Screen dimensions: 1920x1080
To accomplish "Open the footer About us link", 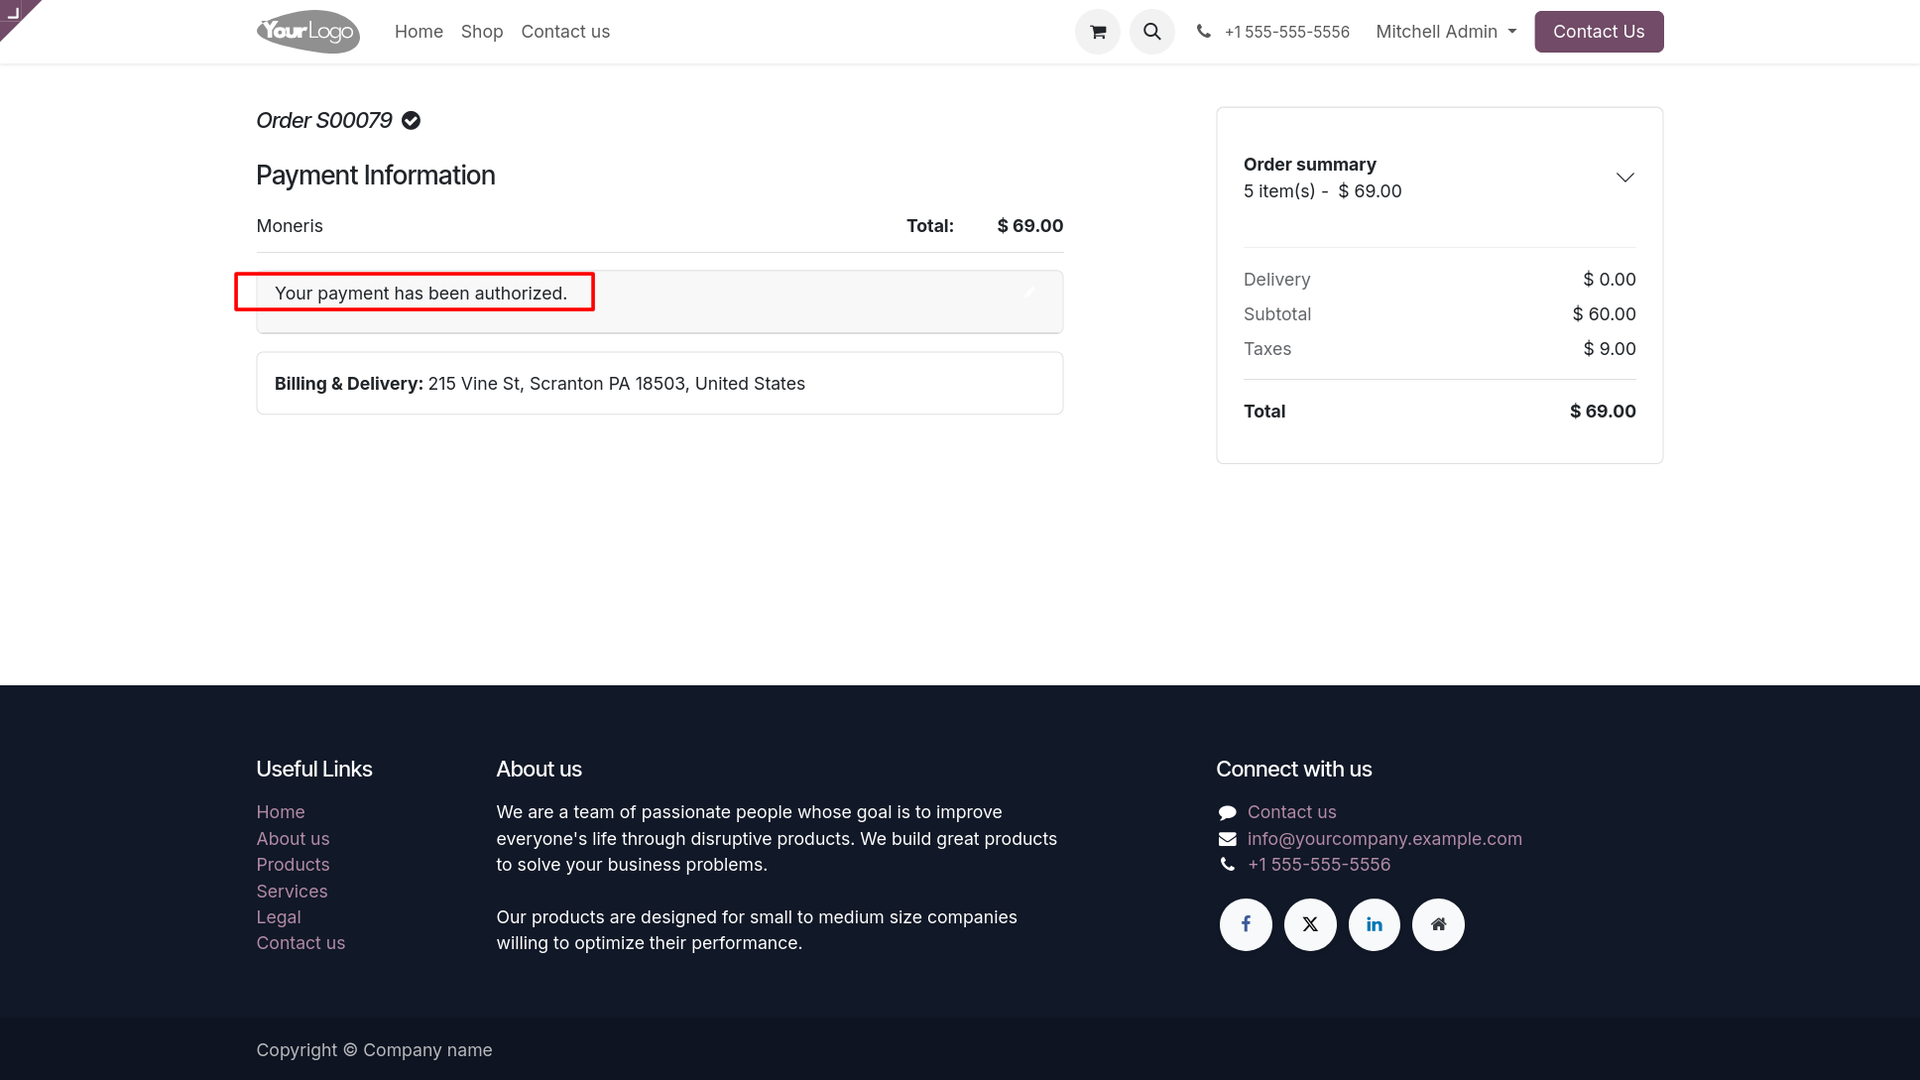I will (x=293, y=839).
